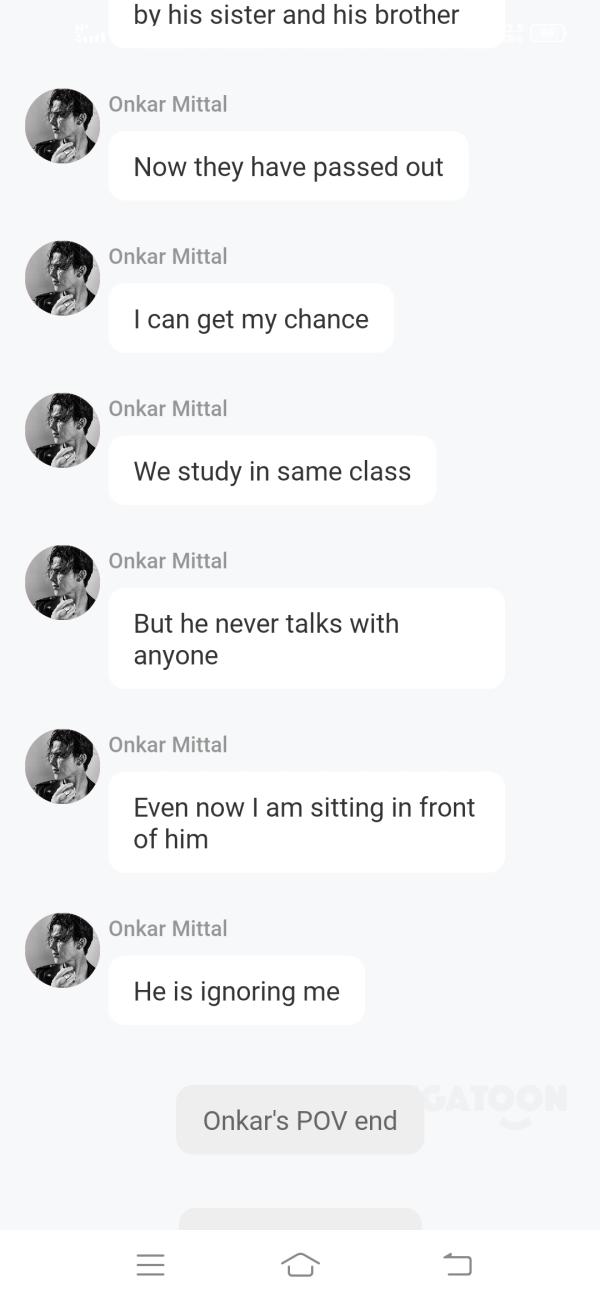
Task: Tap the battery indicator in status bar
Action: point(547,33)
